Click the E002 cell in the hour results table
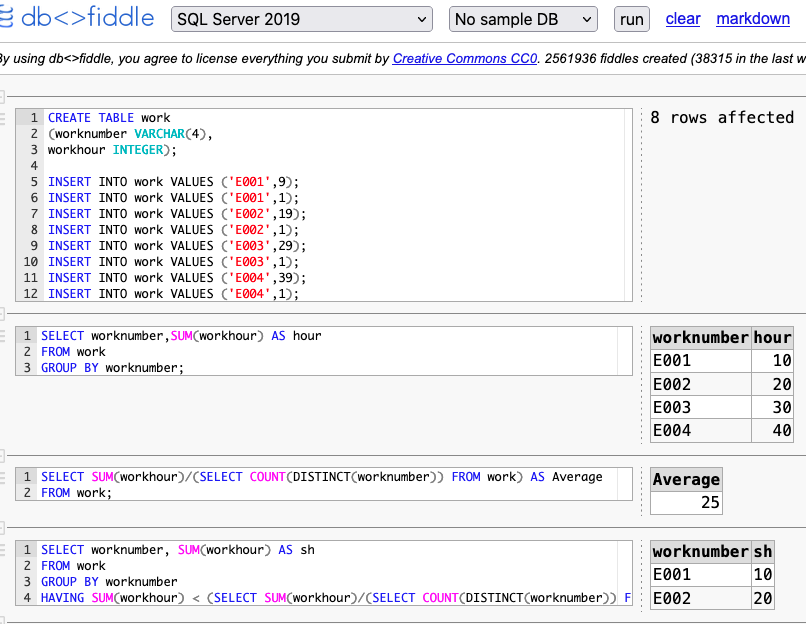Screen dimensions: 806x624 (701, 384)
